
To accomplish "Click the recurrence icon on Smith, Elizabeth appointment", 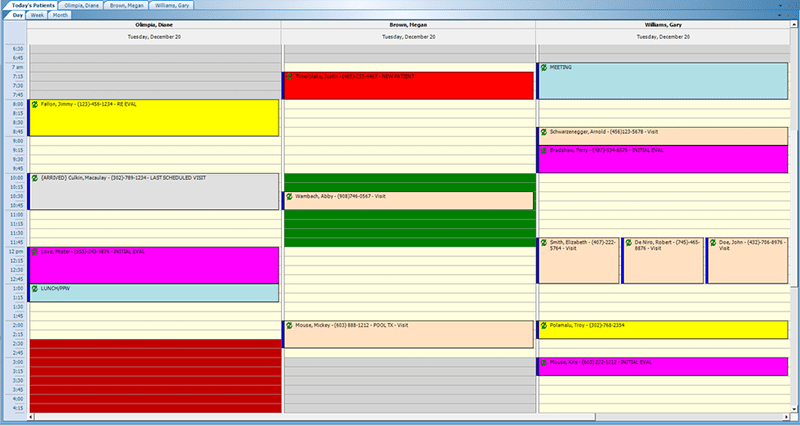I will [544, 243].
